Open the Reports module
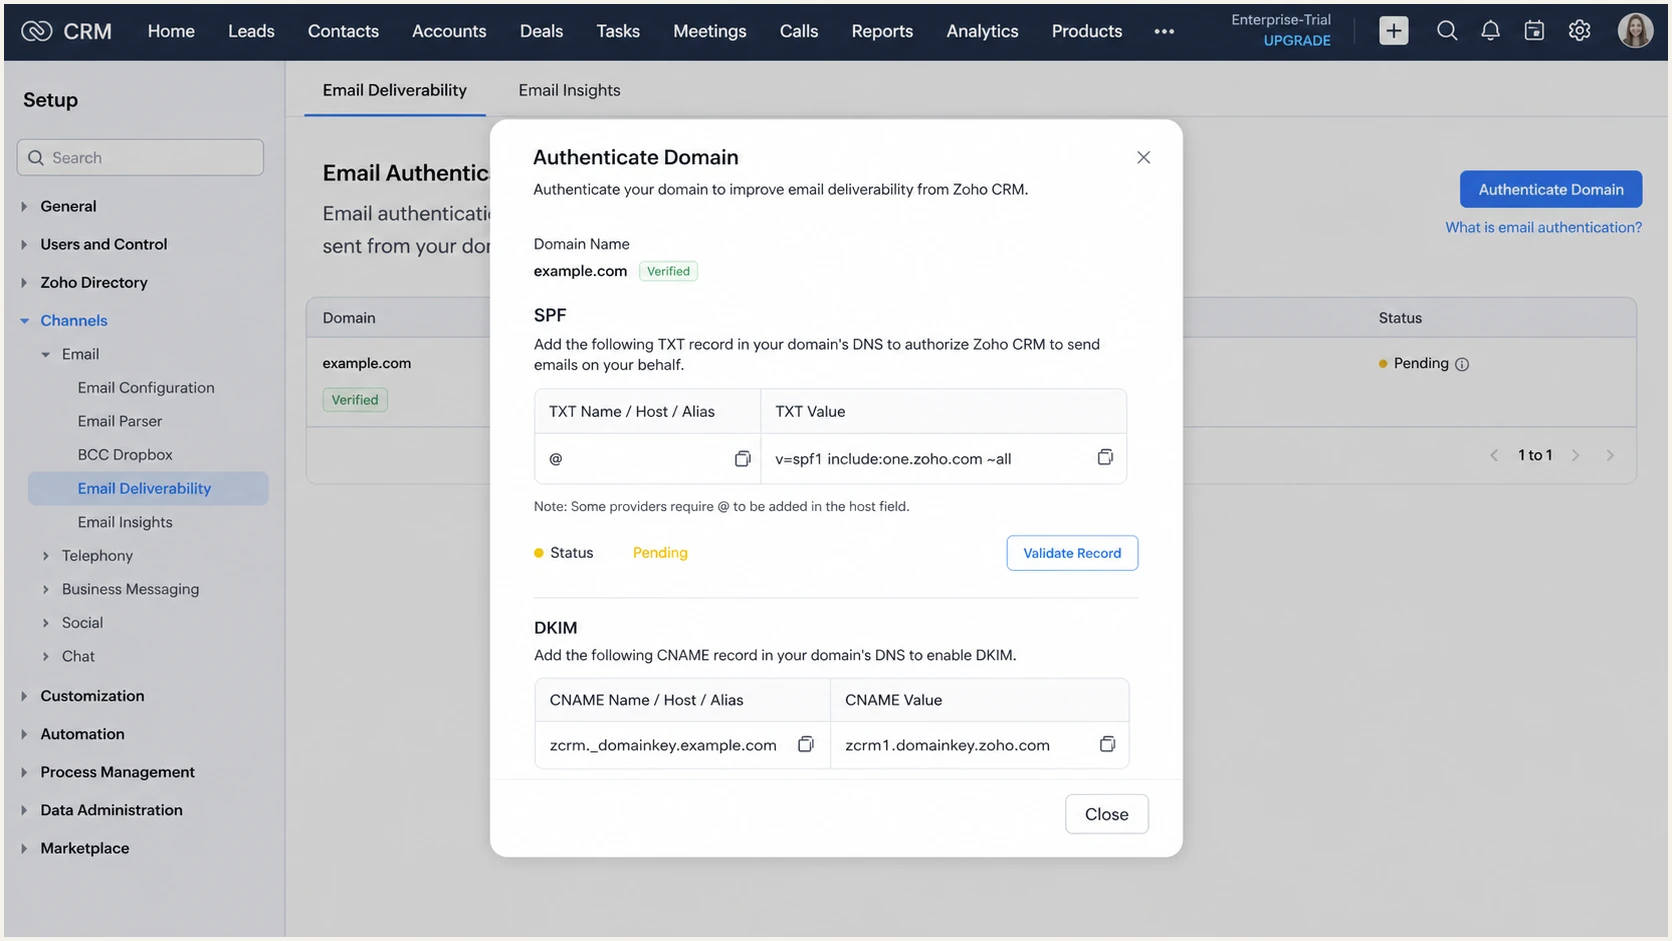Screen dimensions: 1672x941 point(882,31)
